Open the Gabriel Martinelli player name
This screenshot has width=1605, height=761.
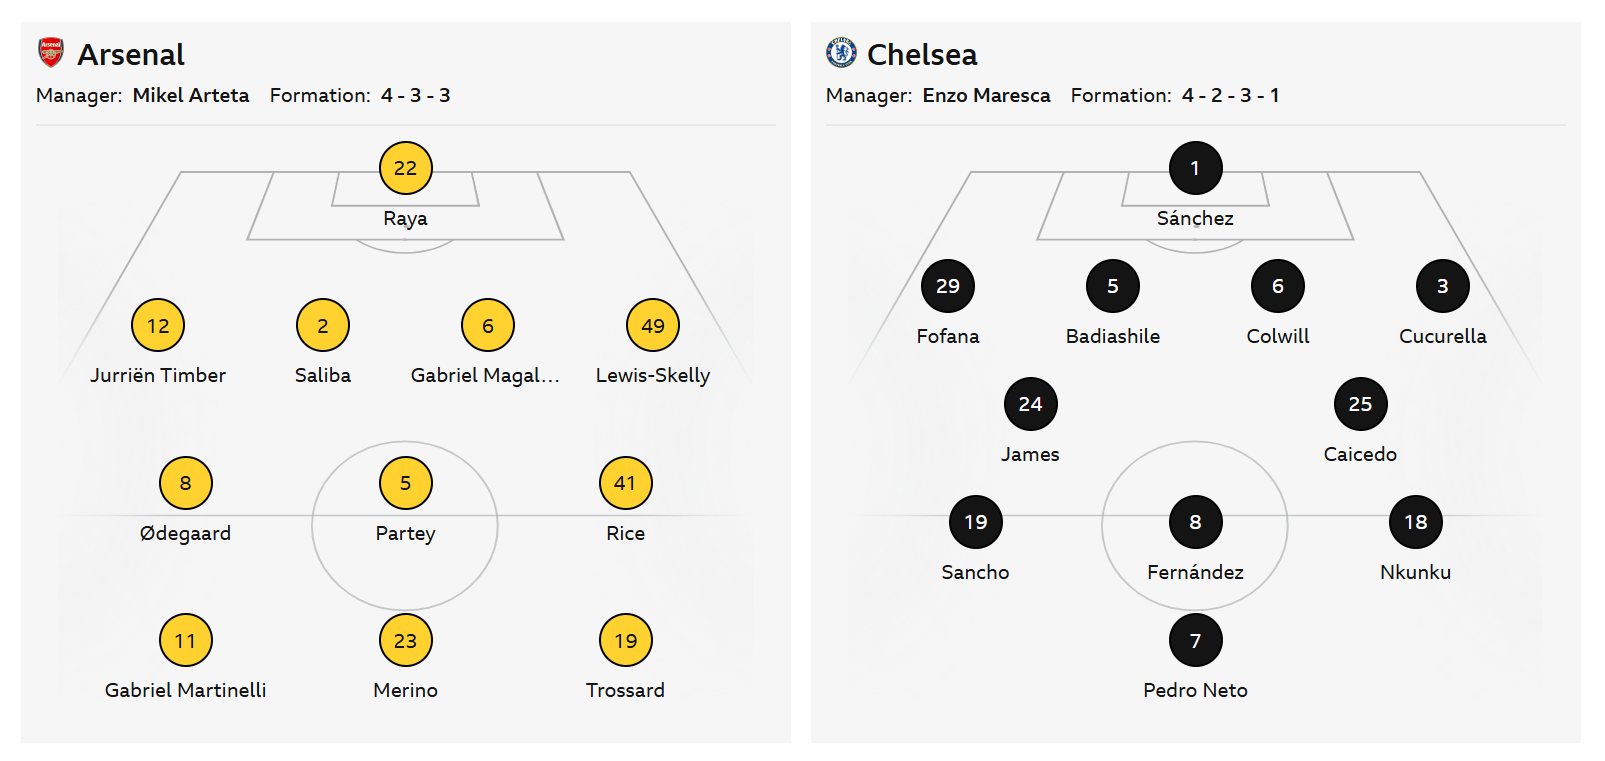point(185,690)
